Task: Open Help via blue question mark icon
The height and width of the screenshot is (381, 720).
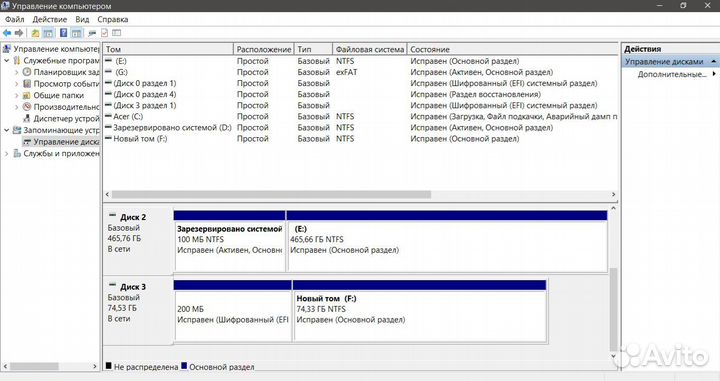Action: click(63, 33)
